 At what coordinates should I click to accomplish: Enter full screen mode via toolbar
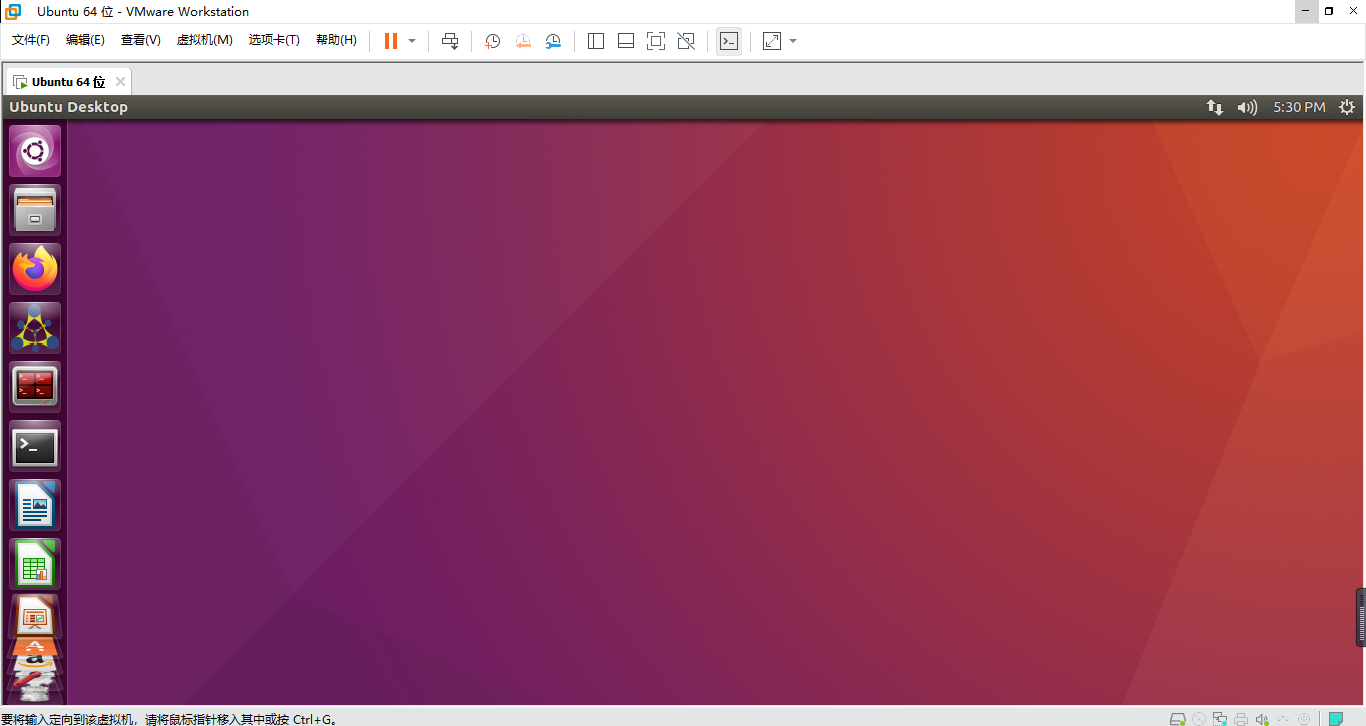tap(656, 41)
